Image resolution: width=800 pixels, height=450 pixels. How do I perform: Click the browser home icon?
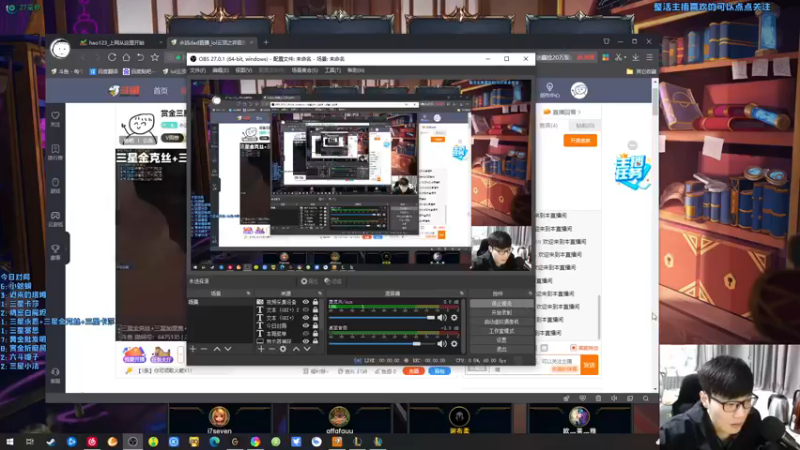[x=126, y=57]
